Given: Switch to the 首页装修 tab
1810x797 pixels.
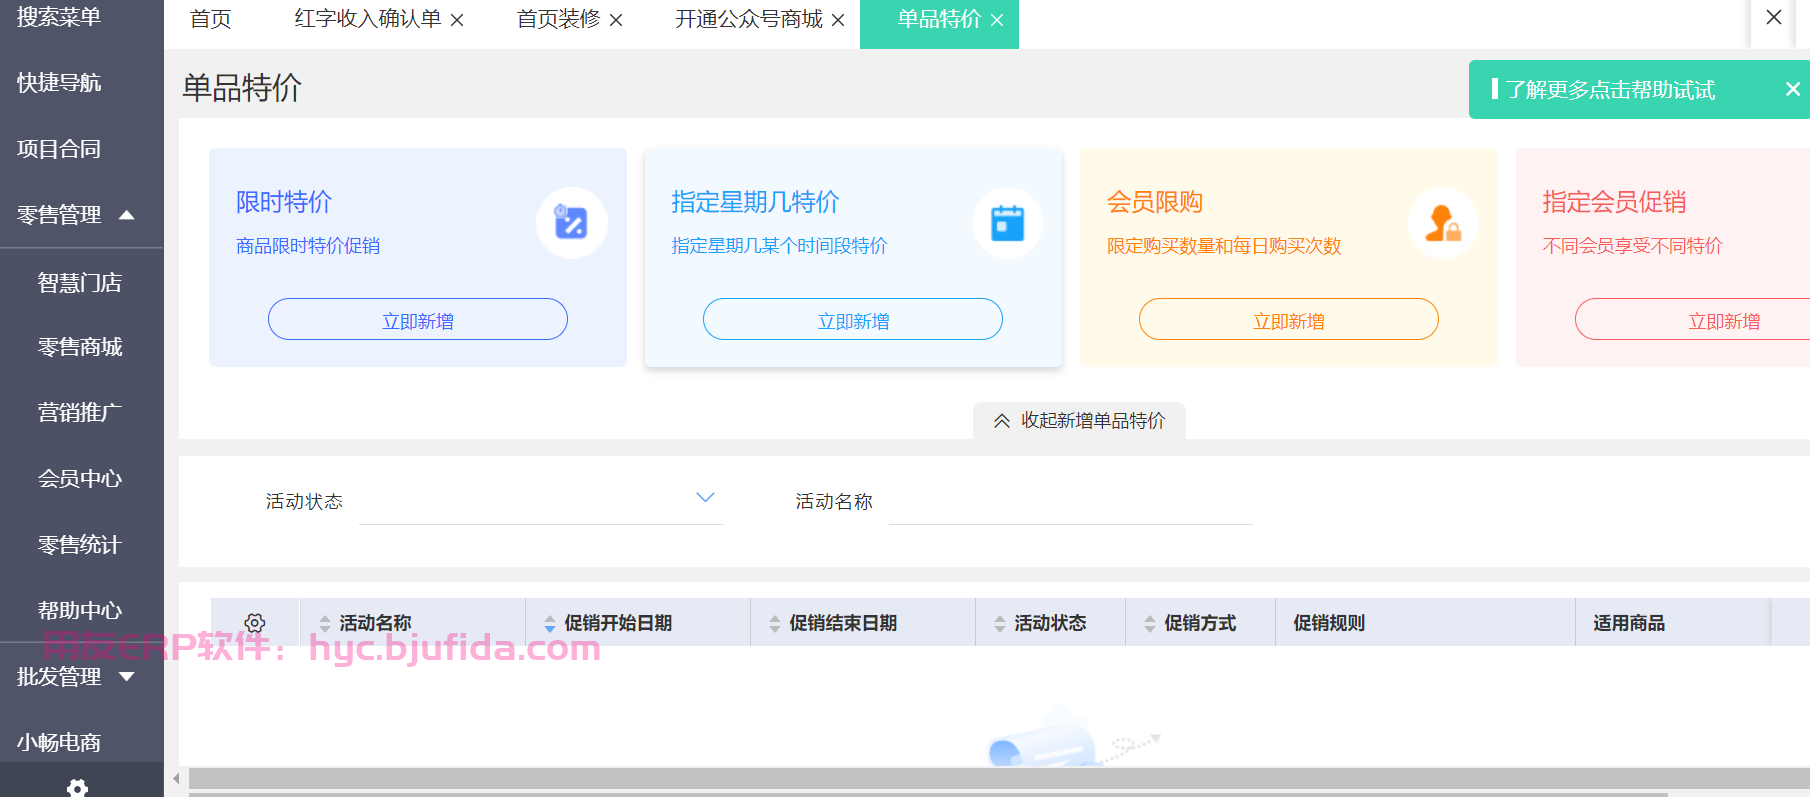Looking at the screenshot, I should pos(558,20).
